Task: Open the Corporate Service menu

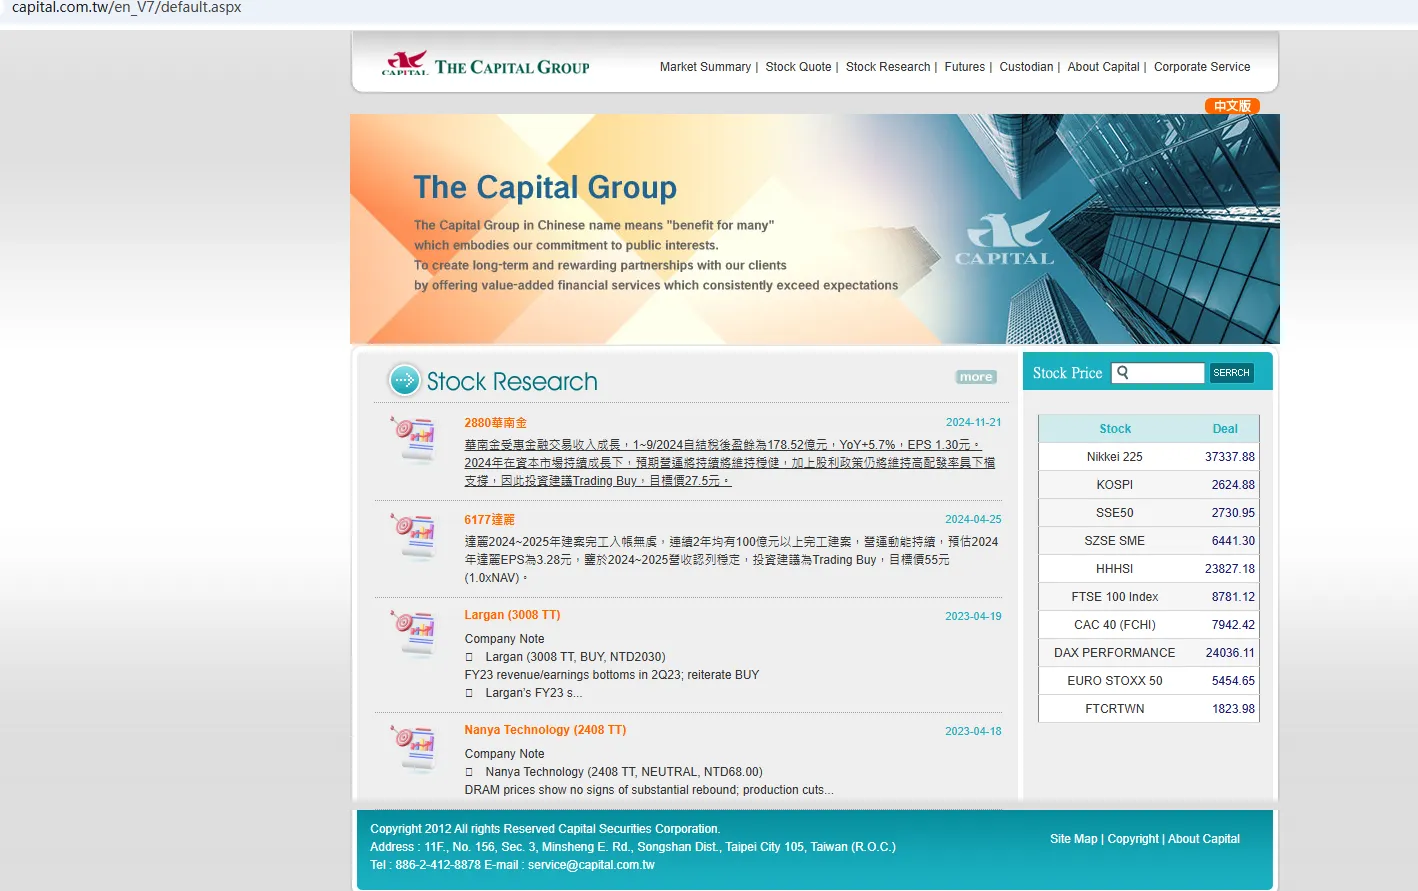Action: coord(1202,67)
